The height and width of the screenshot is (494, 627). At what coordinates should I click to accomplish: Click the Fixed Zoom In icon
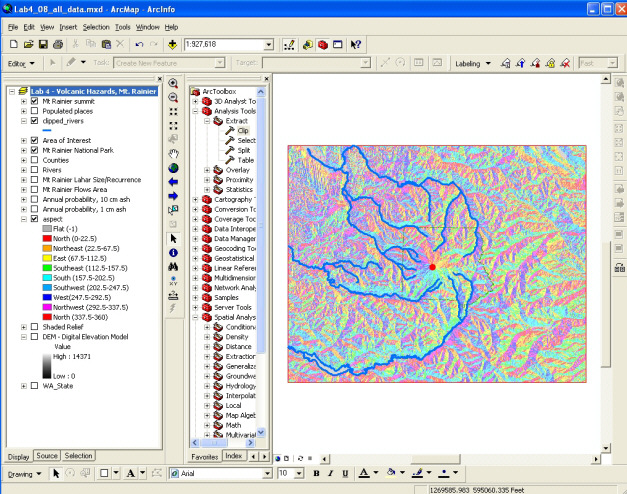(x=173, y=112)
